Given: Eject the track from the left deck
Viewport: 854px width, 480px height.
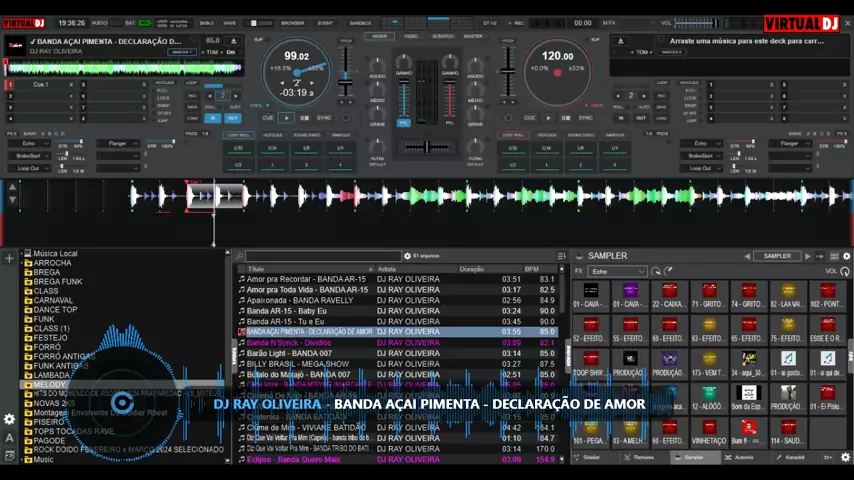Looking at the screenshot, I should click(x=234, y=41).
